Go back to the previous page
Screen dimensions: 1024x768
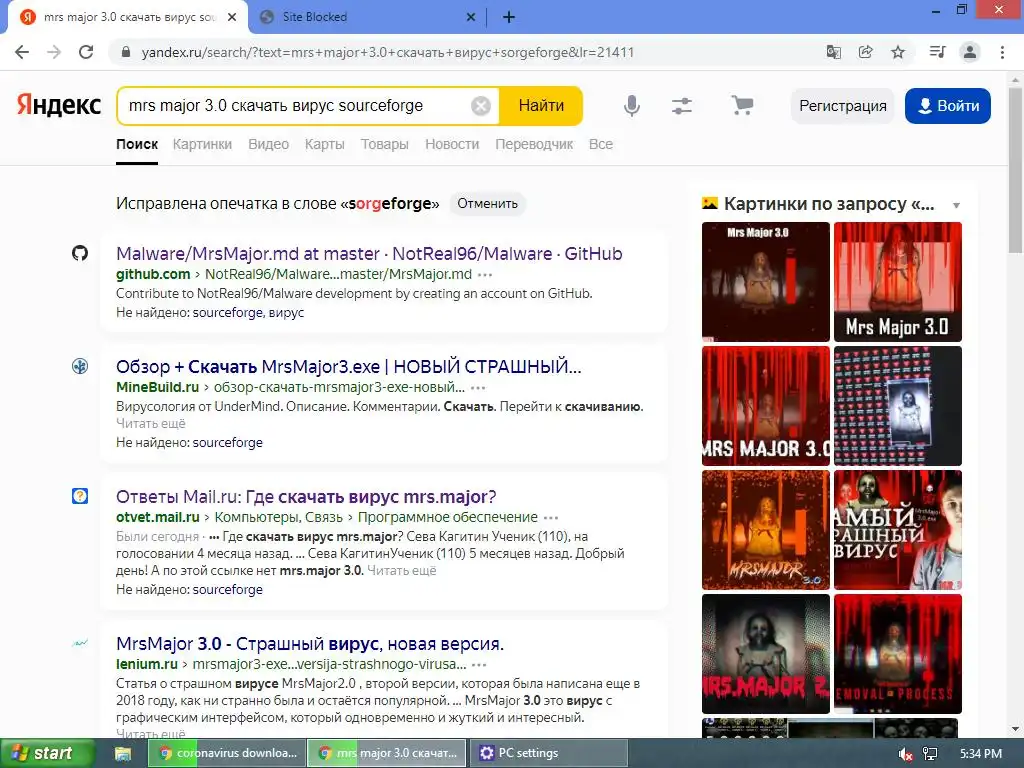pos(22,52)
